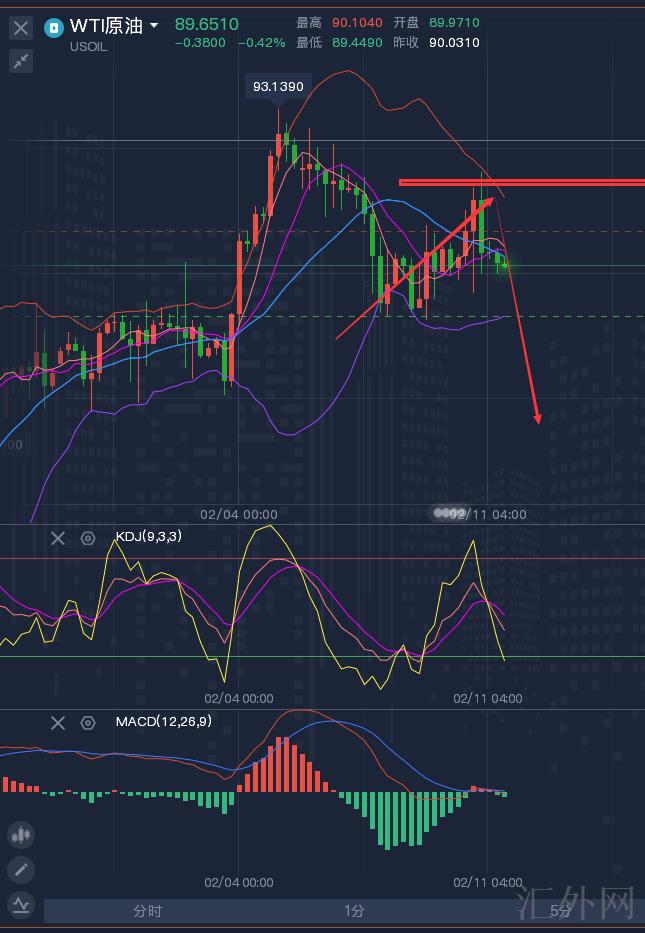
Task: Select the red horizontal resistance line
Action: (x=520, y=183)
